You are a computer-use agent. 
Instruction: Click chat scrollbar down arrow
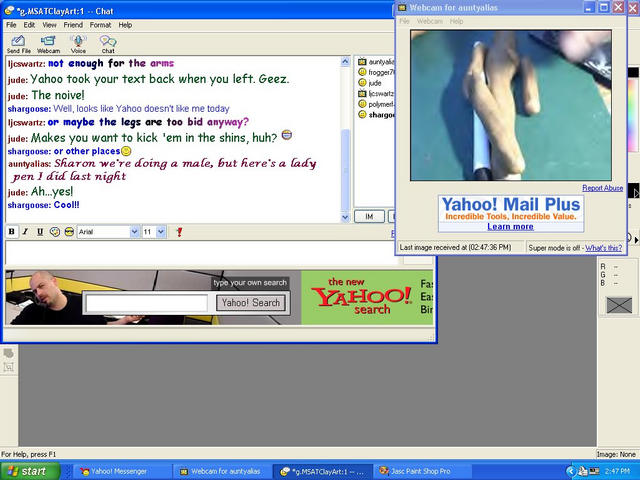(345, 217)
